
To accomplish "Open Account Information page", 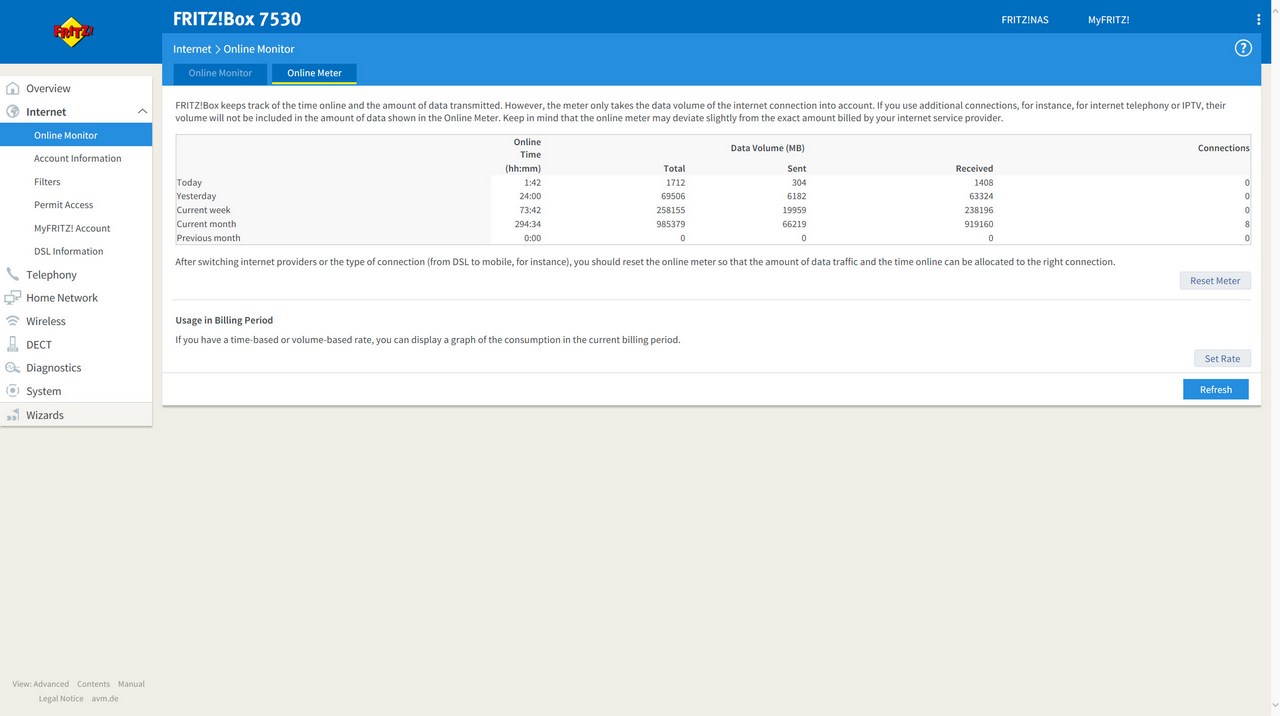I will [x=76, y=158].
